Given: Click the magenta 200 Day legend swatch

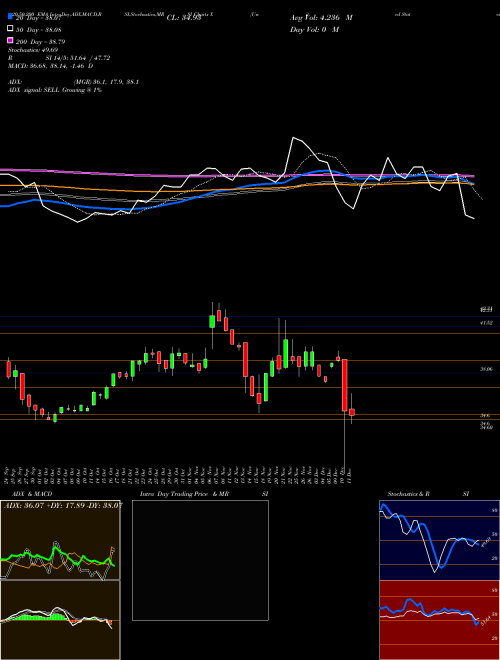Looking at the screenshot, I should (x=10, y=40).
